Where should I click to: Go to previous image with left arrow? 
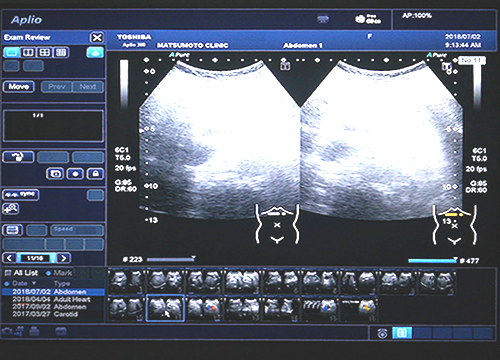9,258
